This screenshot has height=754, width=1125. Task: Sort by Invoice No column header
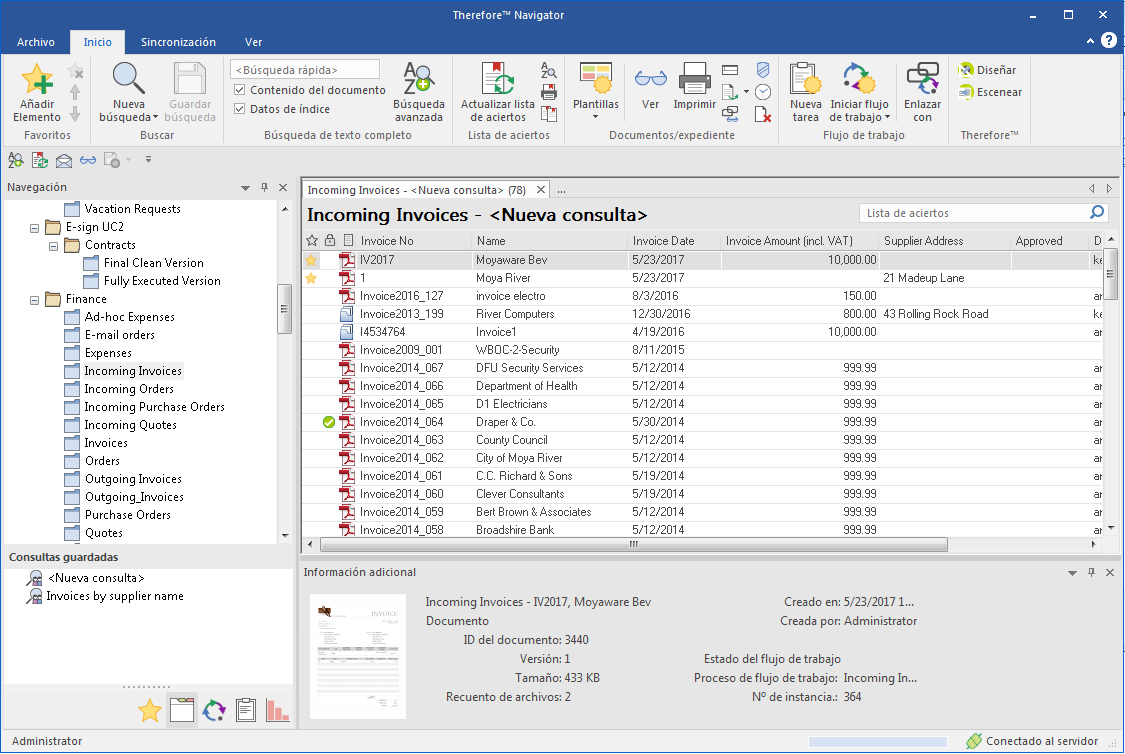[x=413, y=241]
